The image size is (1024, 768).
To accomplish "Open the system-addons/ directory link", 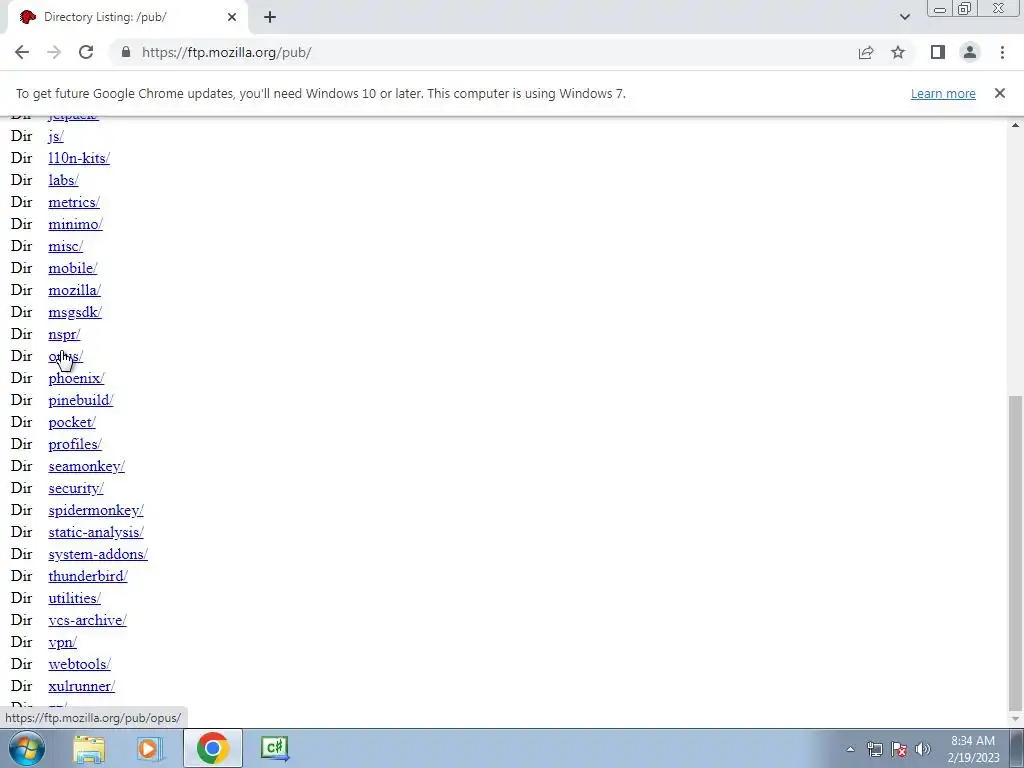I will (x=98, y=554).
